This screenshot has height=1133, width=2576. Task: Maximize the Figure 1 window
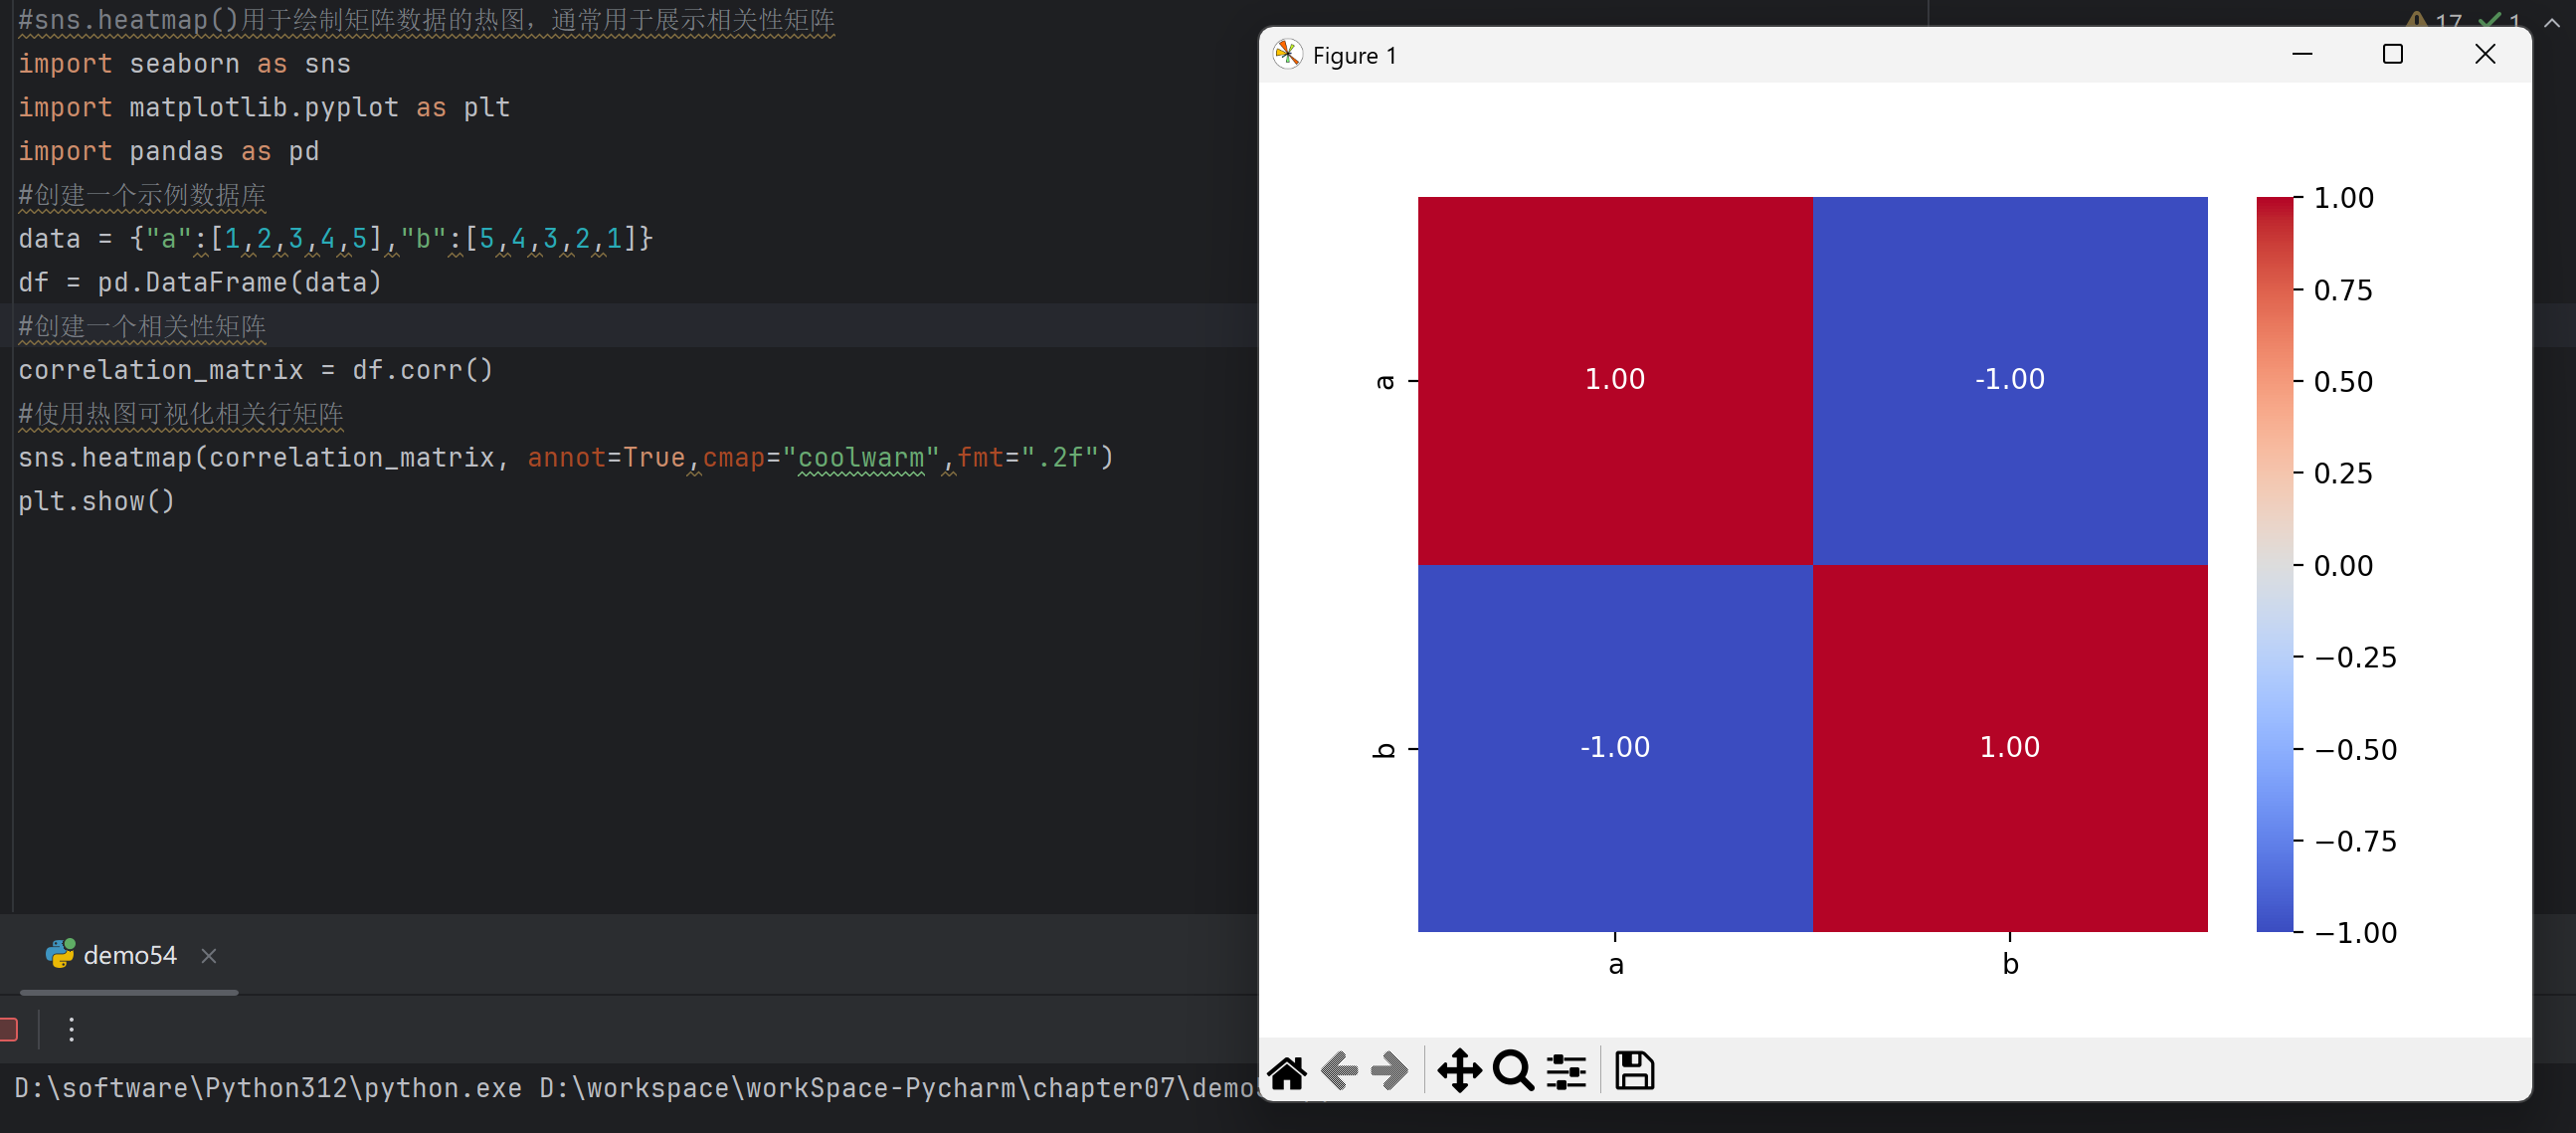[x=2392, y=55]
